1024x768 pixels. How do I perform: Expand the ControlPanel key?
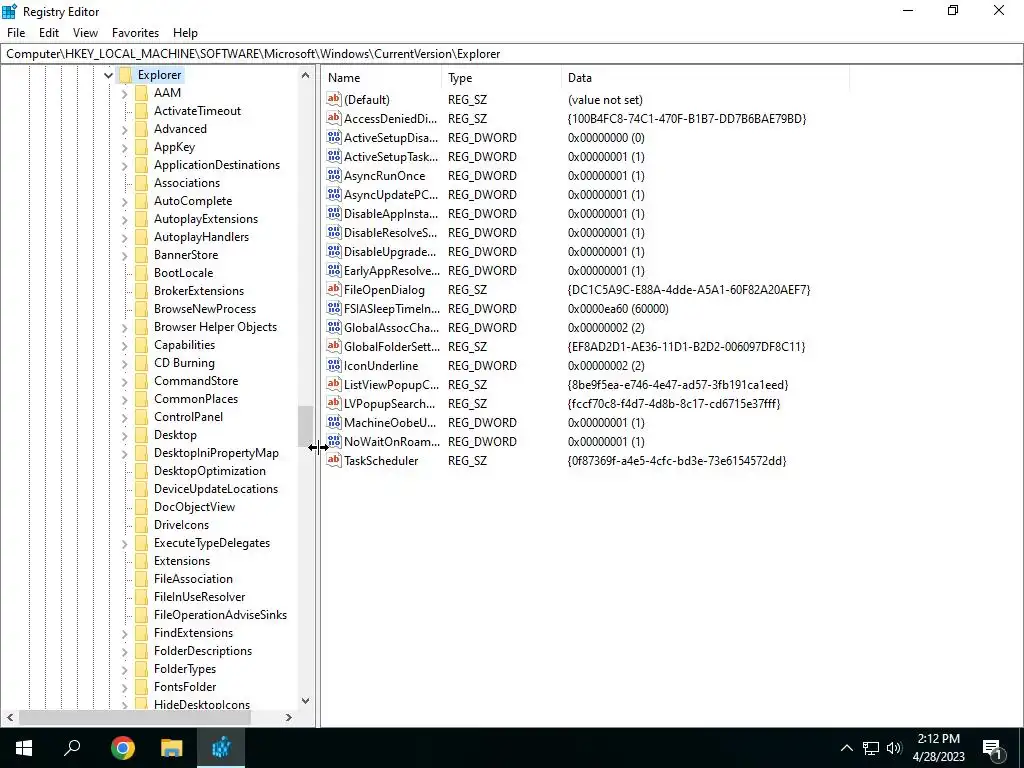pos(124,418)
